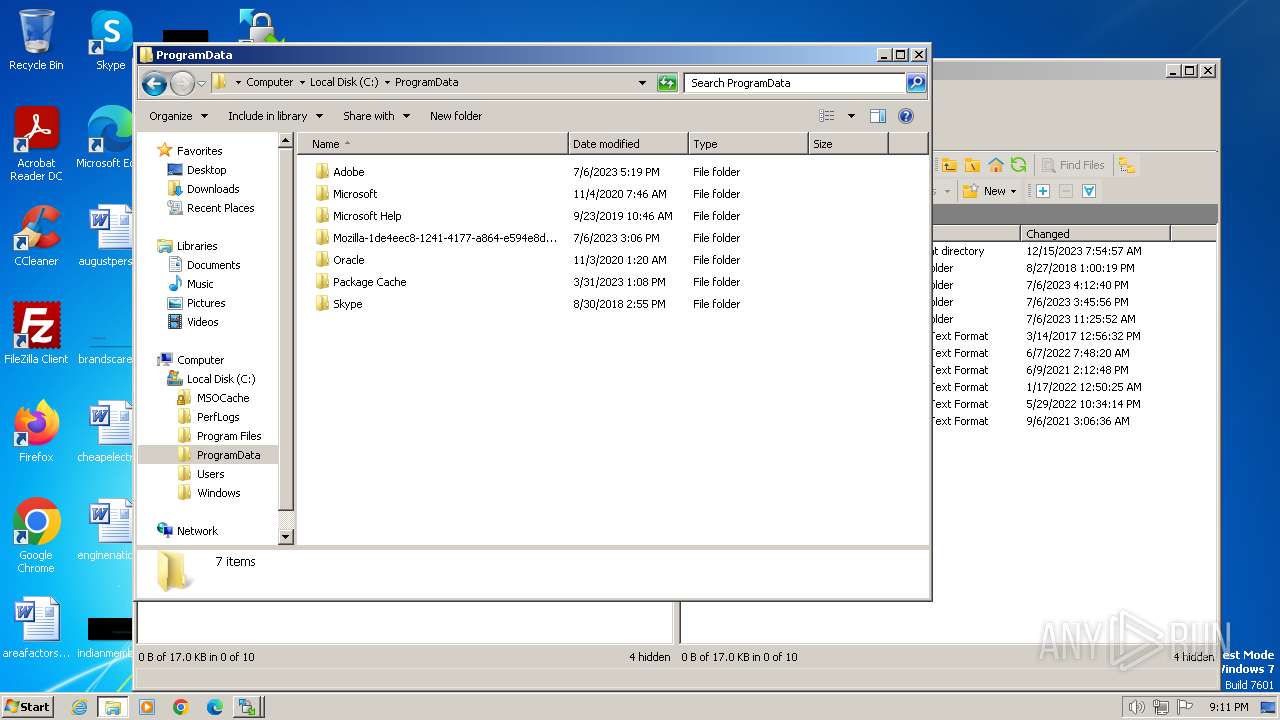Click the filter icon in WinSCP toolbar
Screen dimensions: 1280x720
[x=1089, y=191]
